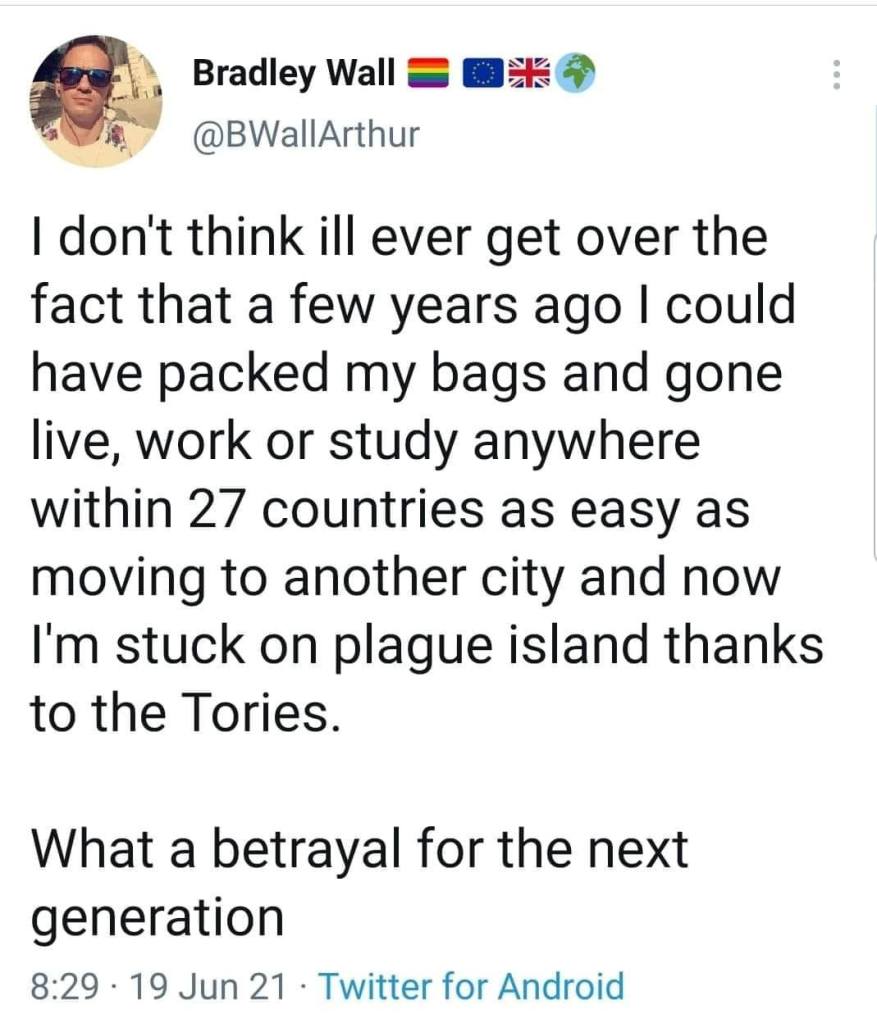Click the rainbow flag emoji
The width and height of the screenshot is (877, 1023).
431,74
